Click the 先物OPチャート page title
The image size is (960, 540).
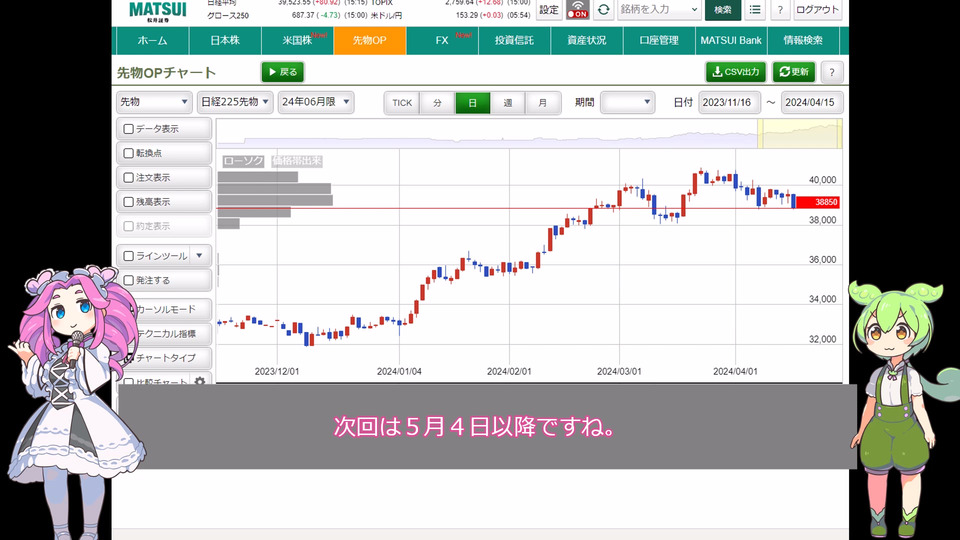pyautogui.click(x=167, y=73)
